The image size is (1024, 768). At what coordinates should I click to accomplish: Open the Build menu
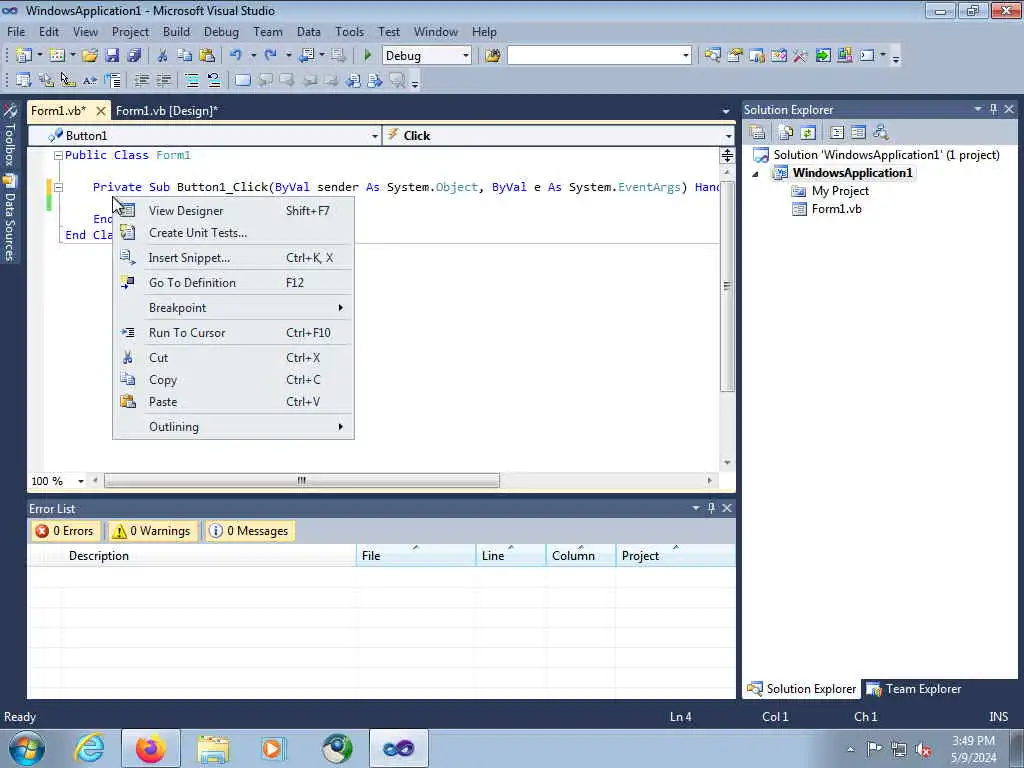(x=176, y=31)
